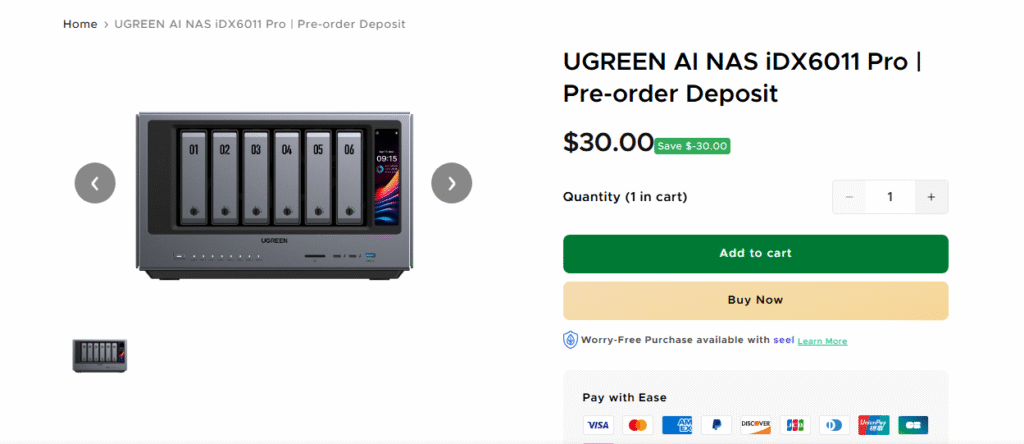1024x444 pixels.
Task: Click the JCB card icon
Action: click(x=795, y=425)
